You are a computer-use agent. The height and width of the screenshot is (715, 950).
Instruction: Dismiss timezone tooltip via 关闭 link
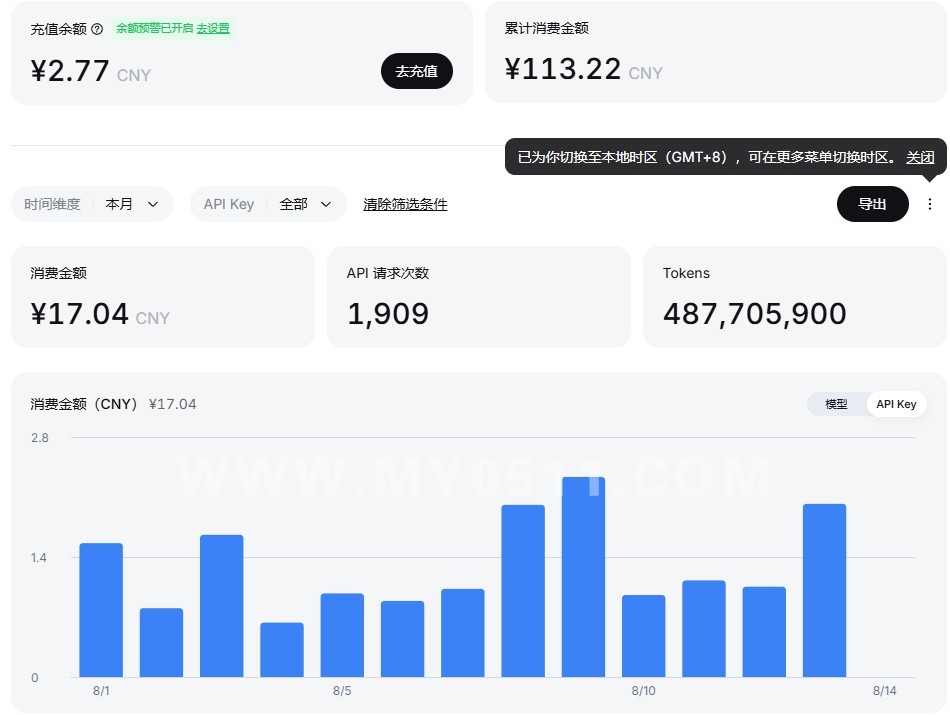[920, 157]
